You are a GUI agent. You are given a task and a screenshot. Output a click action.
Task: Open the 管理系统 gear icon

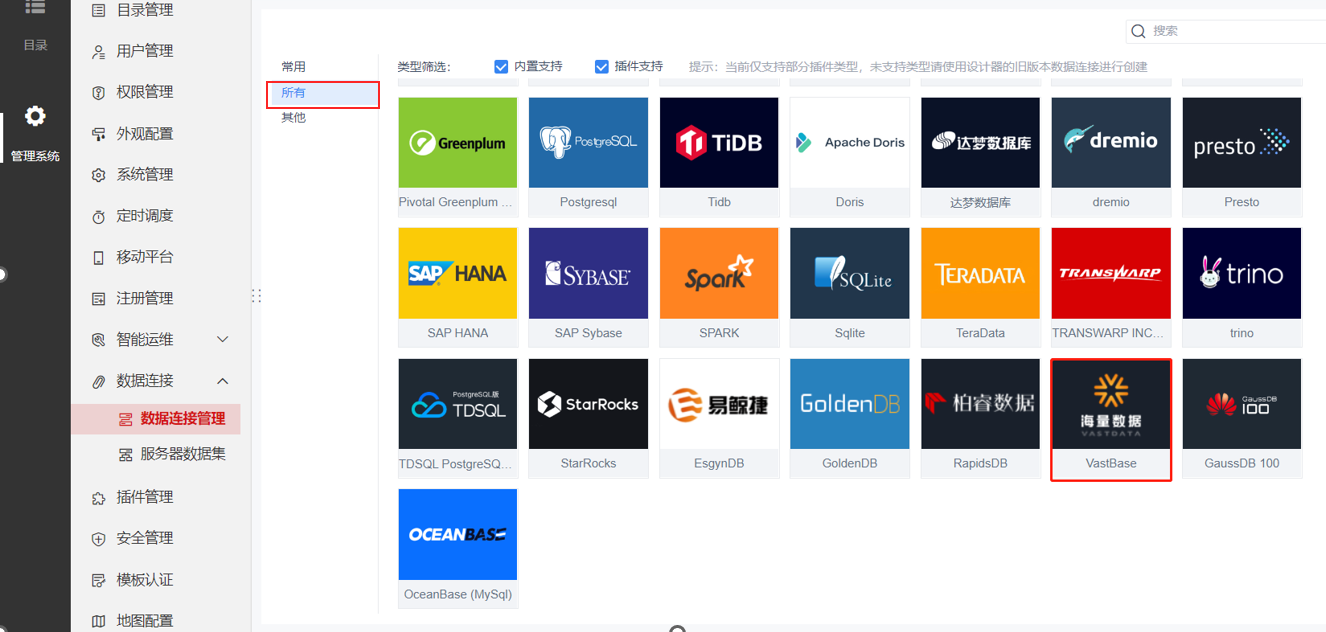click(x=35, y=116)
